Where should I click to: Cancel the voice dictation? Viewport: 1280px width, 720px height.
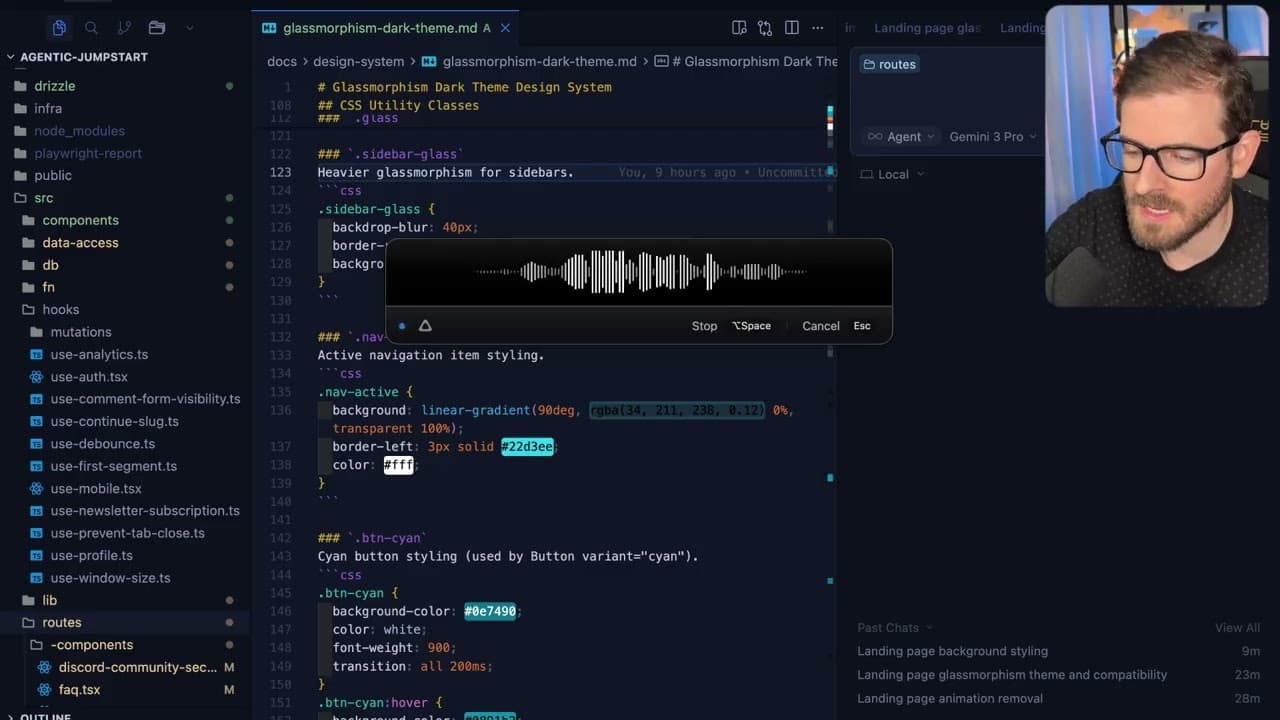point(820,325)
